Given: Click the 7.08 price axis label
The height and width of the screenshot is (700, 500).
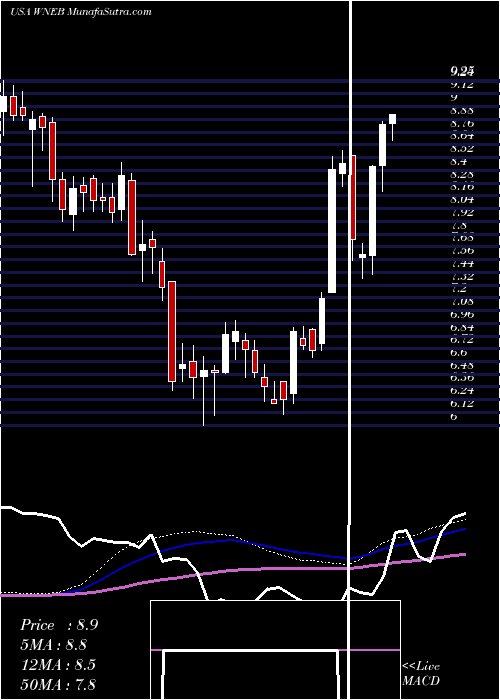Looking at the screenshot, I should point(462,302).
